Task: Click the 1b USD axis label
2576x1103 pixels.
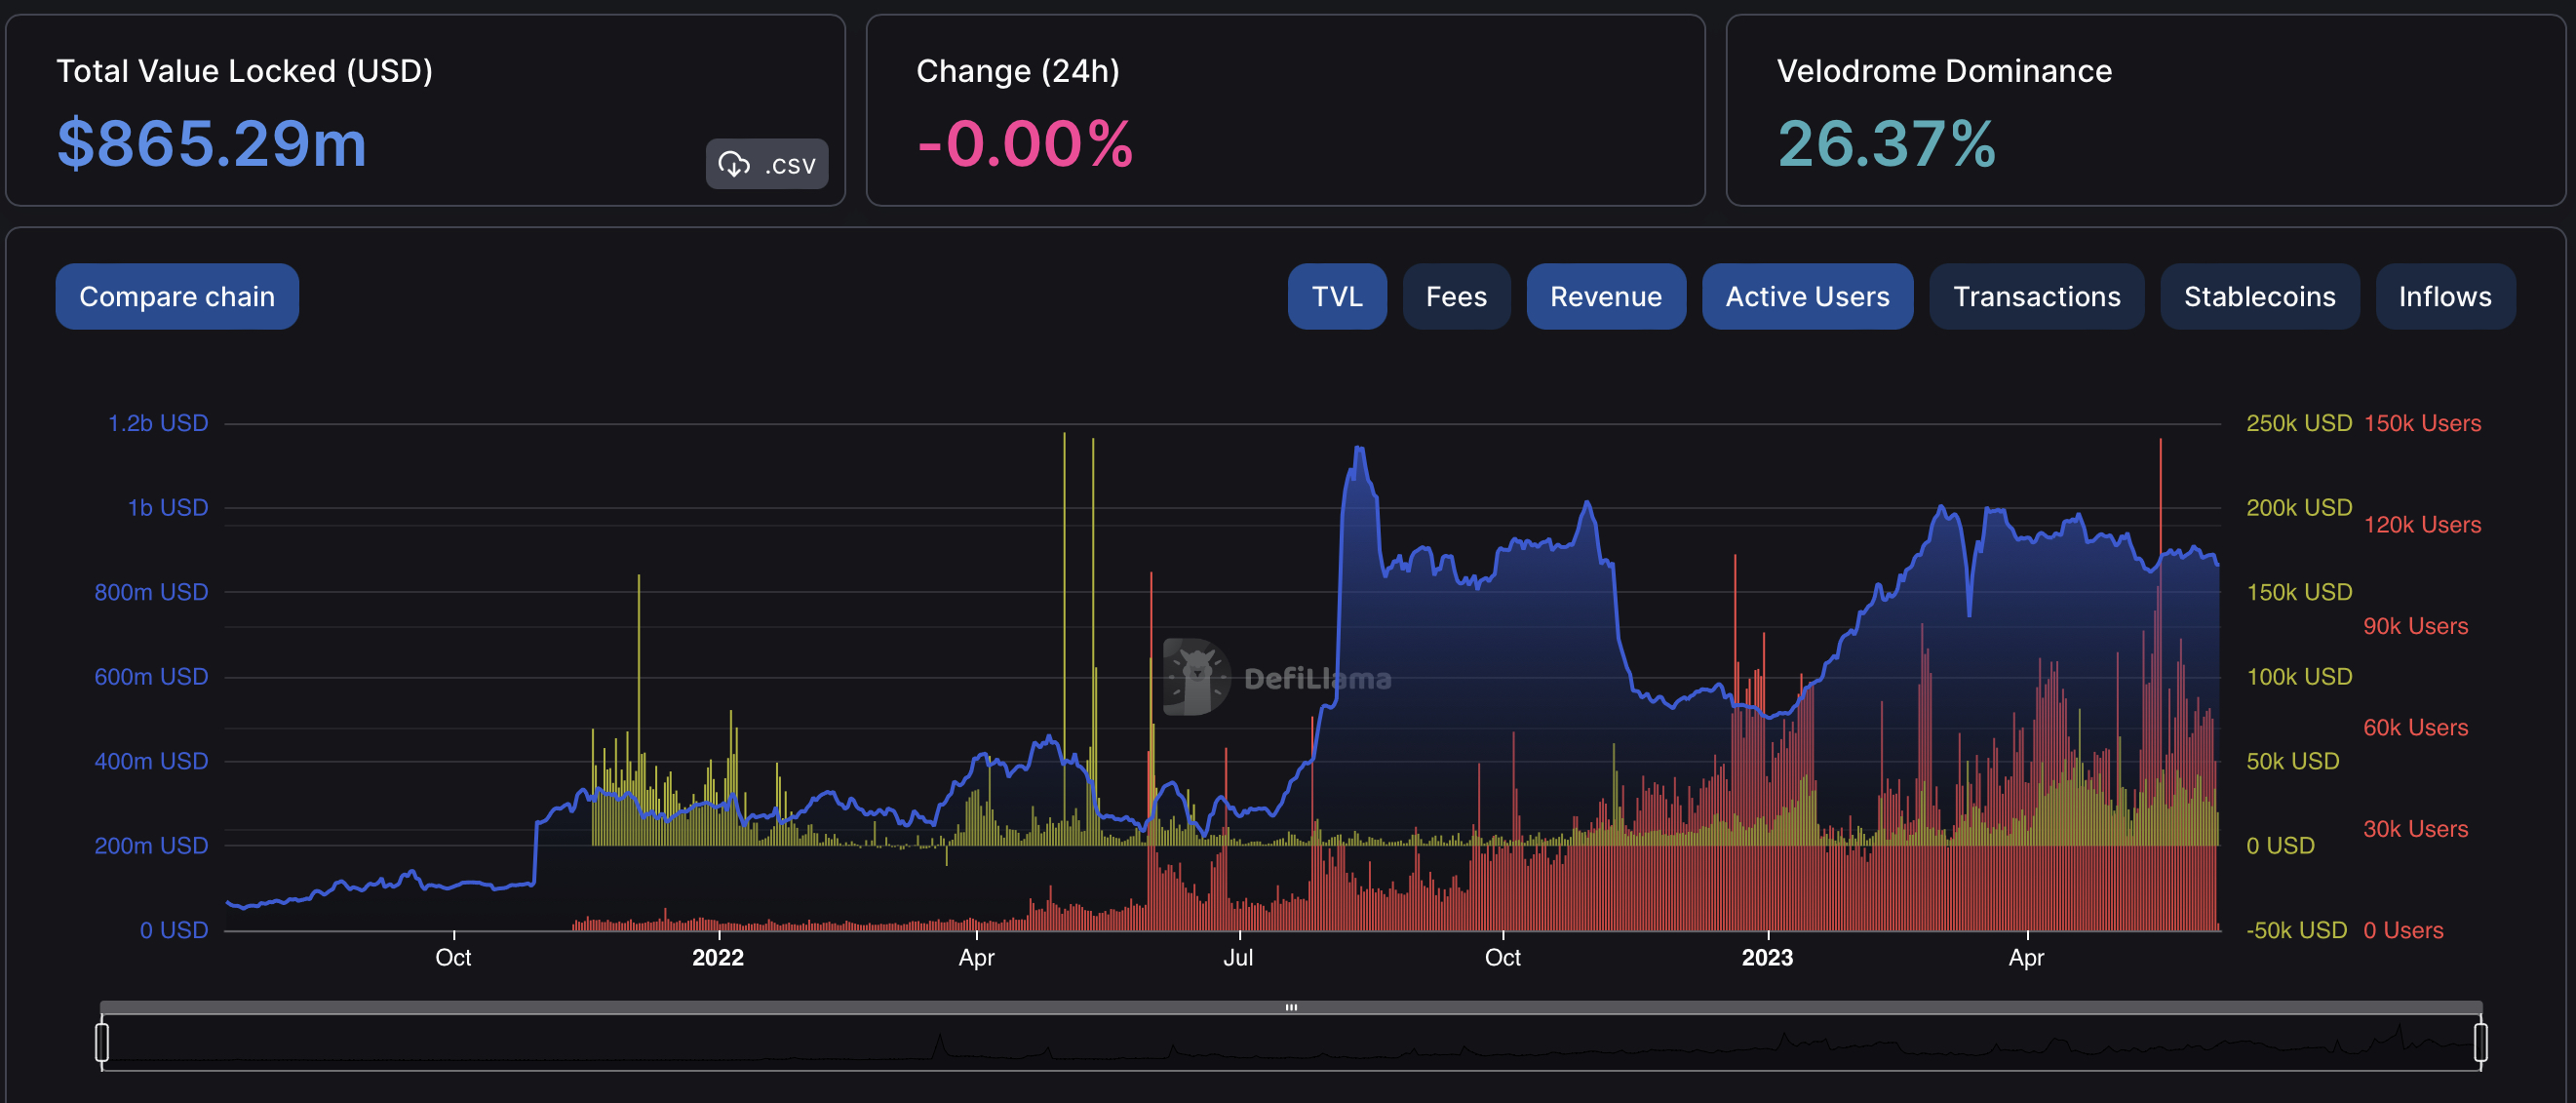Action: pos(168,508)
